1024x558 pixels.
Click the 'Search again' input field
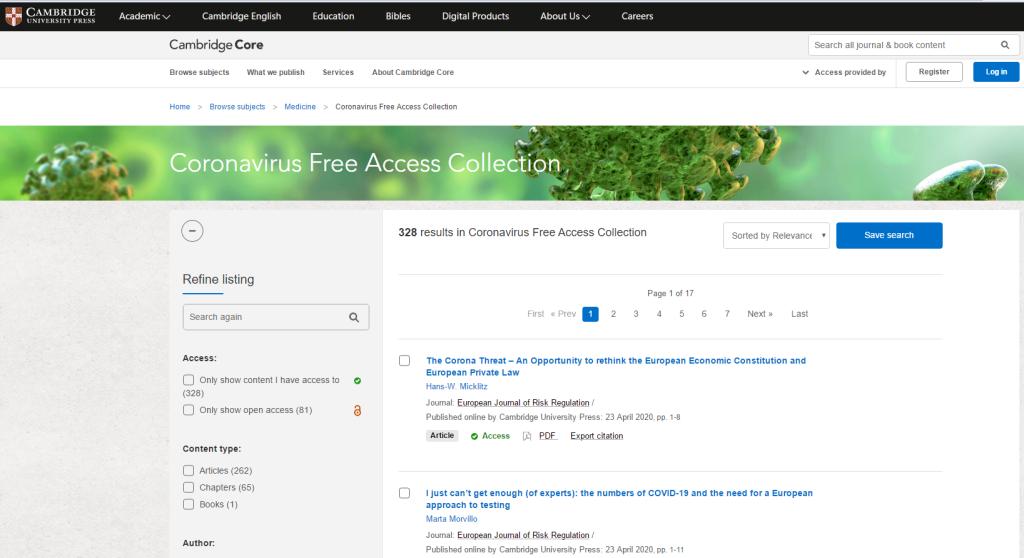pyautogui.click(x=265, y=317)
